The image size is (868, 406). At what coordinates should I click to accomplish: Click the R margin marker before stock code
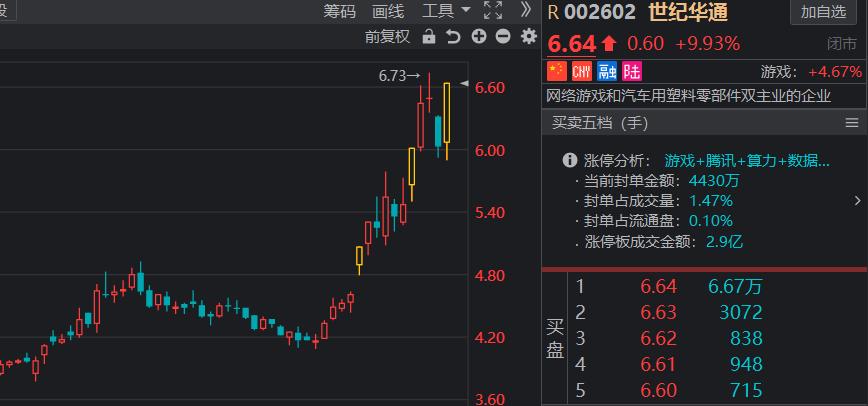pos(553,12)
